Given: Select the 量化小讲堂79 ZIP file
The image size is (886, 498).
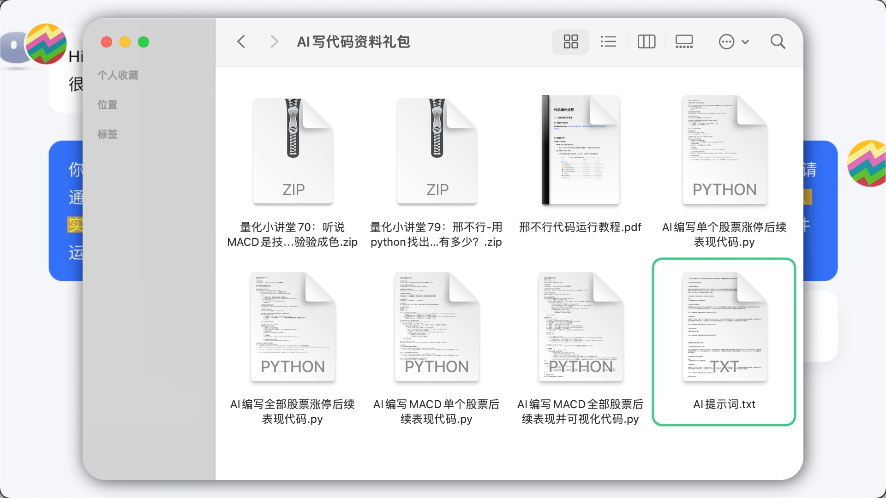Looking at the screenshot, I should tap(437, 150).
